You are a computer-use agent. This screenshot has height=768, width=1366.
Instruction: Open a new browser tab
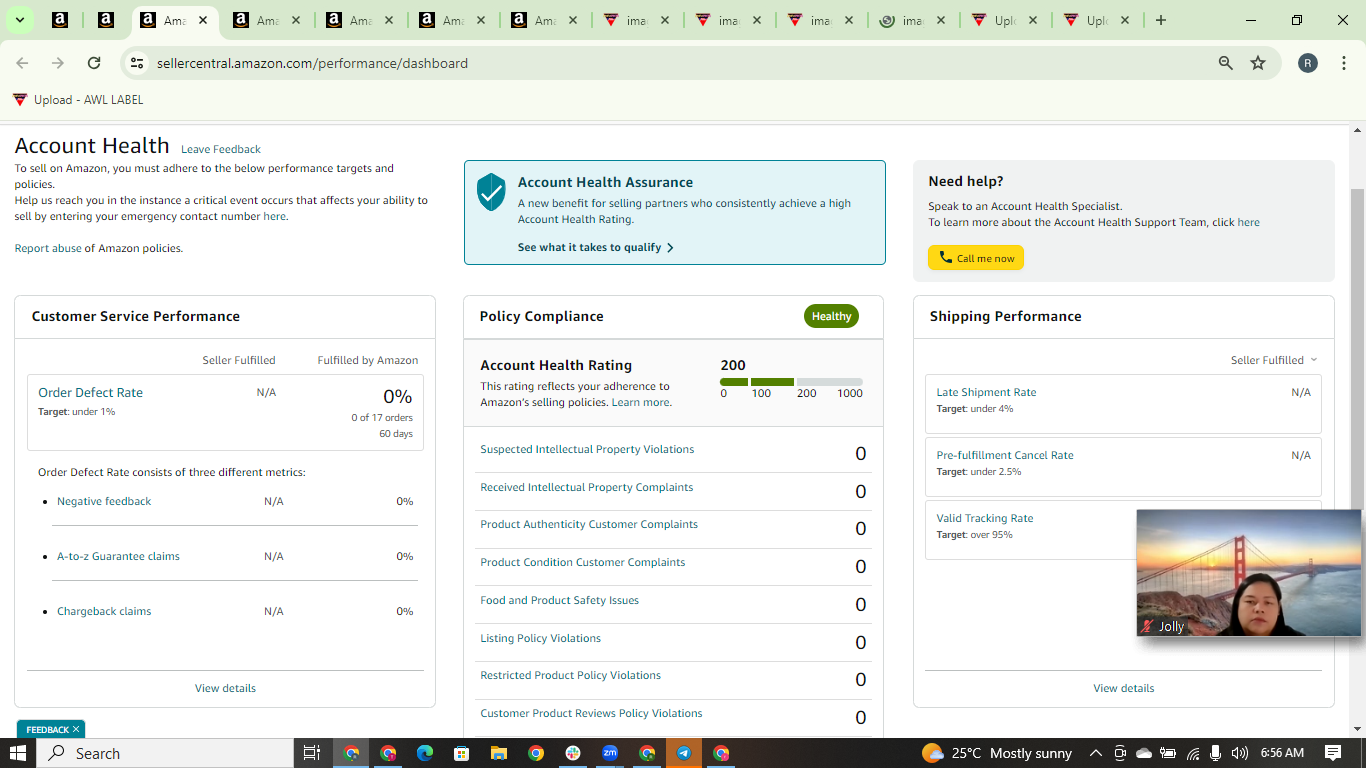tap(1160, 20)
